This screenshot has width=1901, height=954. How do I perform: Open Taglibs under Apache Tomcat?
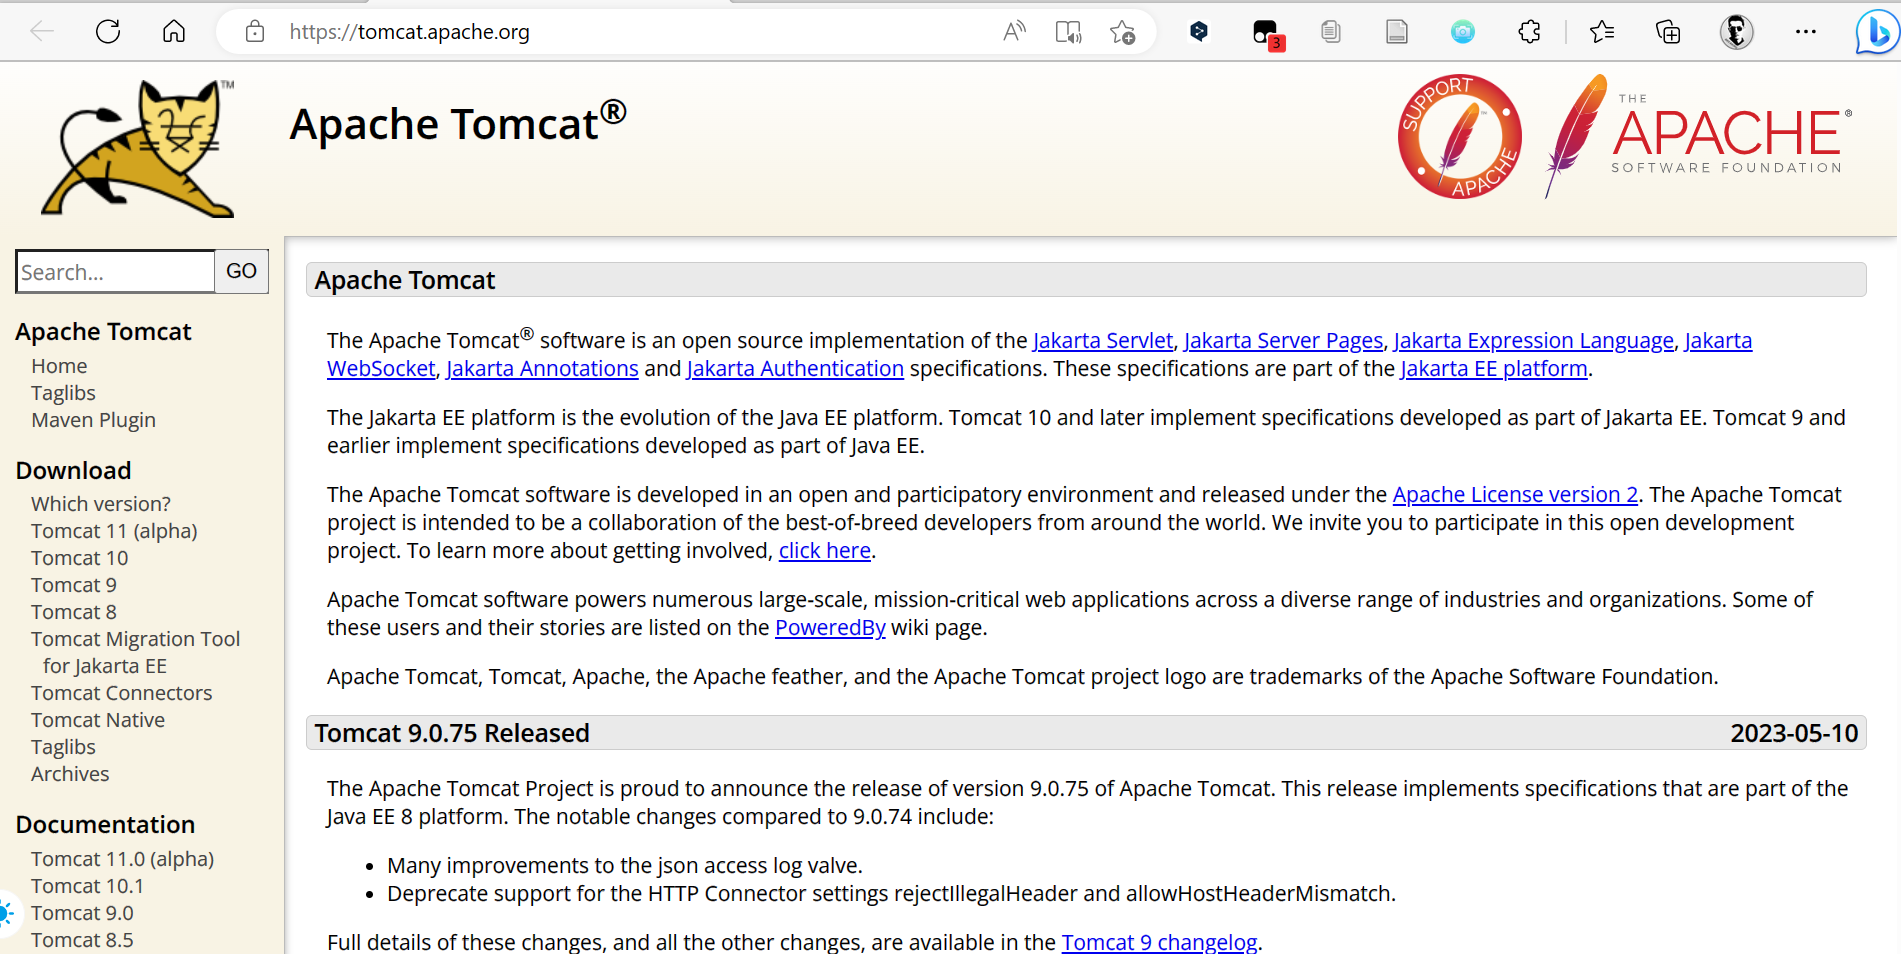[63, 393]
